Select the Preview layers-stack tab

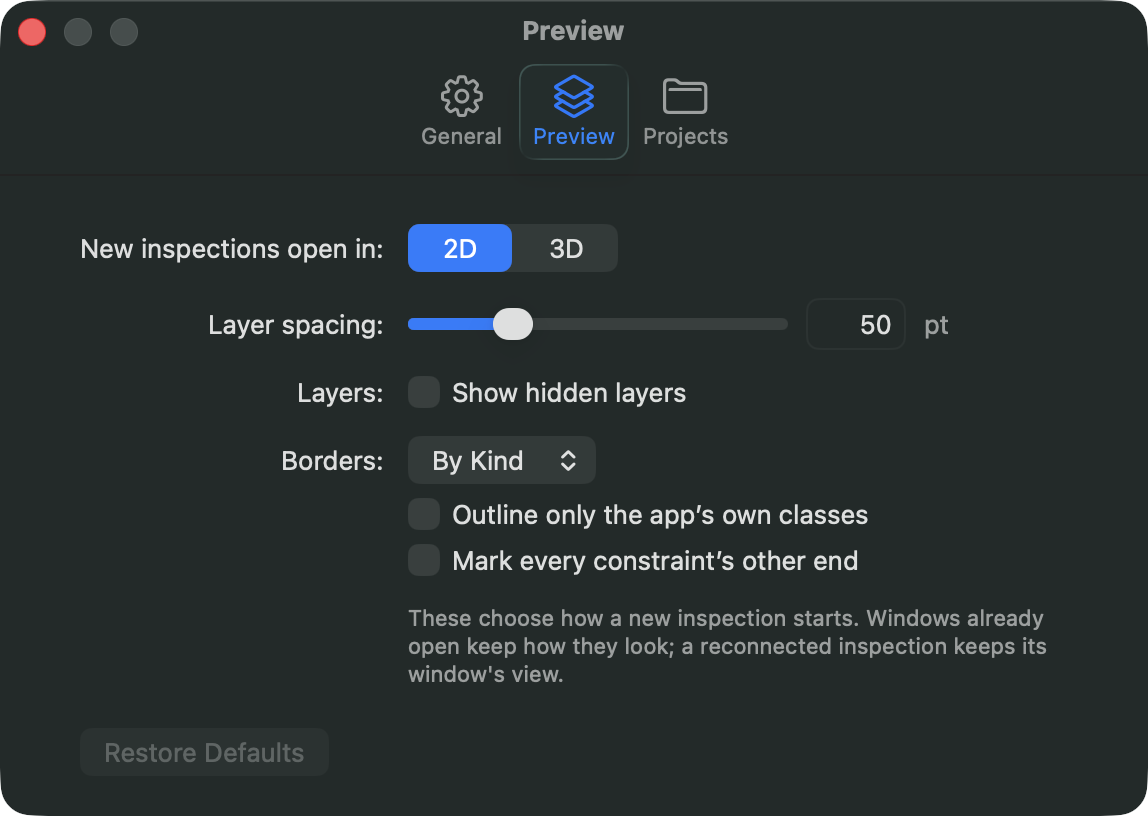pyautogui.click(x=573, y=112)
